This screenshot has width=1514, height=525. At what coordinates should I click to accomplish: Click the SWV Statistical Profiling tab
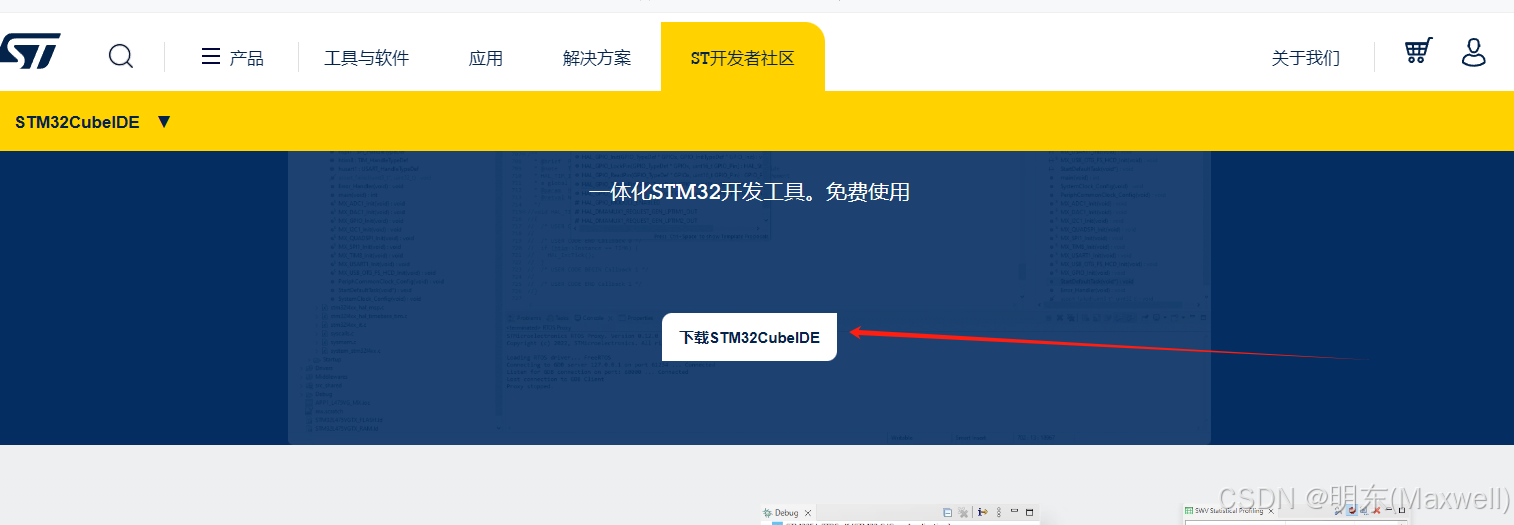[x=1229, y=511]
